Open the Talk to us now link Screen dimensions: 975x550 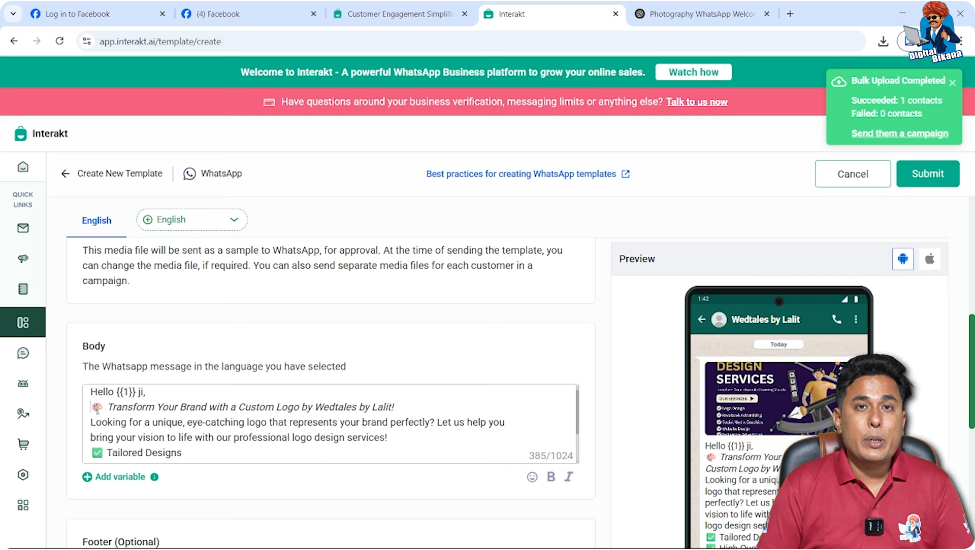tap(696, 102)
